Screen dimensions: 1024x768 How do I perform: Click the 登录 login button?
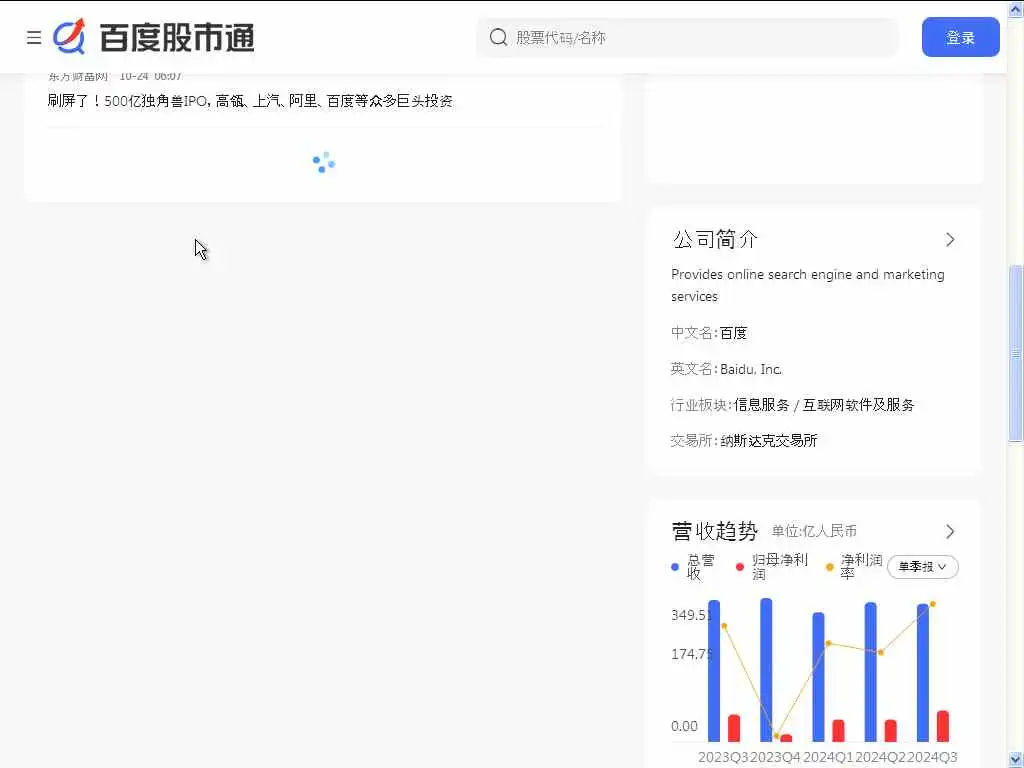[960, 37]
